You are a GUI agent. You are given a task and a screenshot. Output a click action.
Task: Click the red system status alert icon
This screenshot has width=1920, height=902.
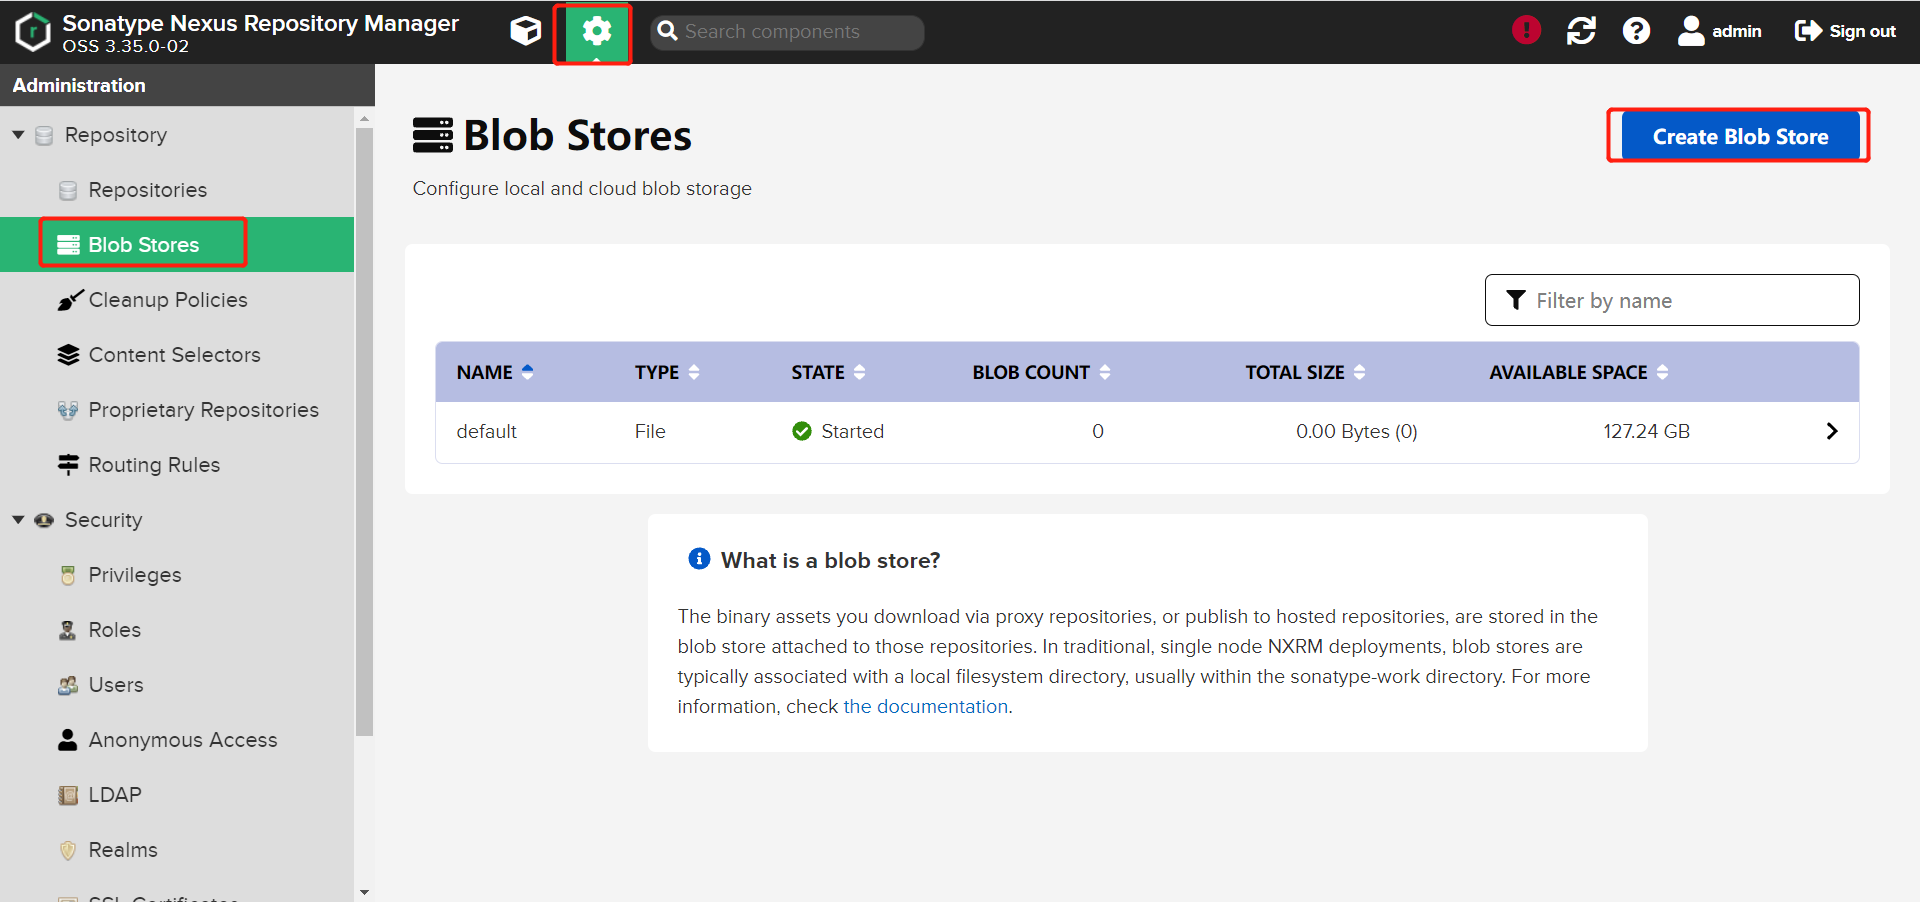point(1526,31)
